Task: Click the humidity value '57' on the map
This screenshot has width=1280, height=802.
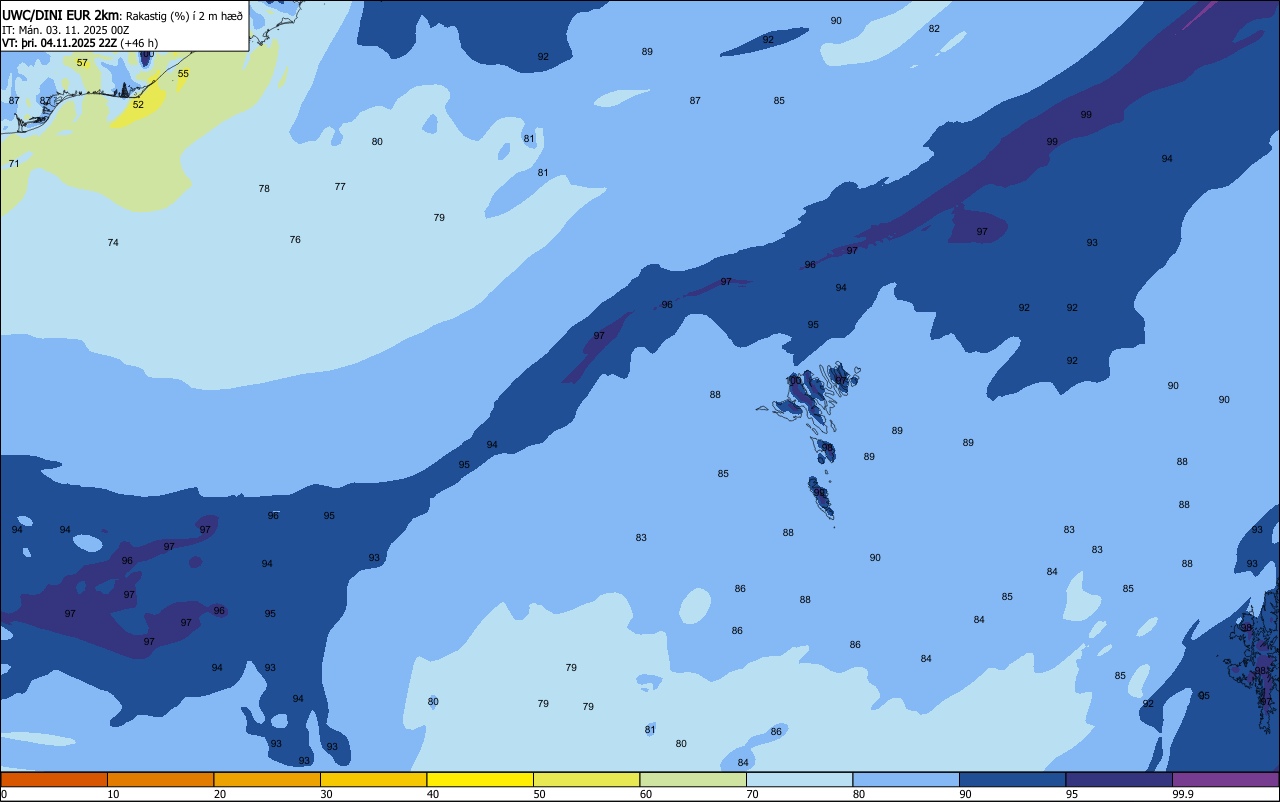Action: [x=82, y=63]
